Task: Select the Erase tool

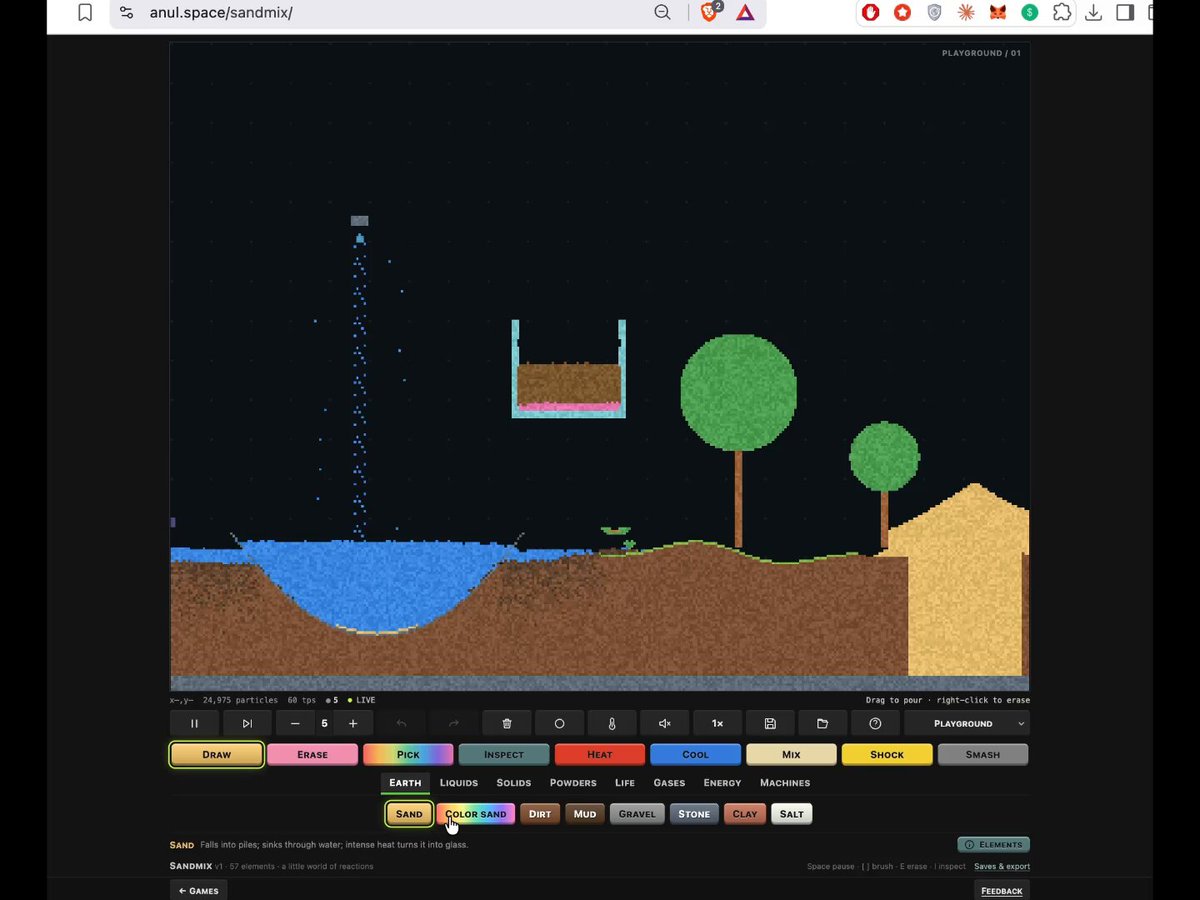Action: 312,754
